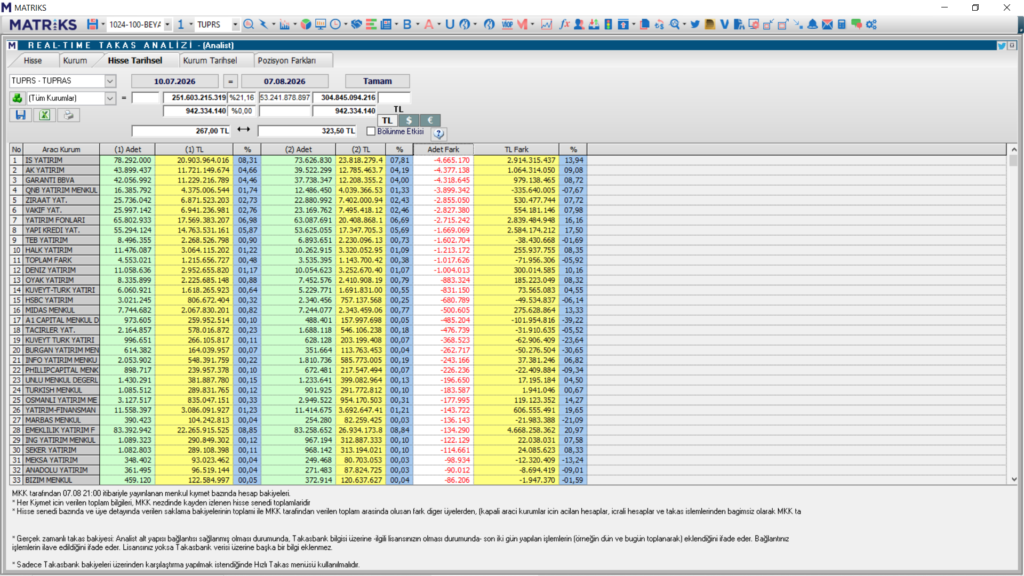This screenshot has width=1024, height=576.
Task: Export table with the Excel icon
Action: [x=44, y=115]
